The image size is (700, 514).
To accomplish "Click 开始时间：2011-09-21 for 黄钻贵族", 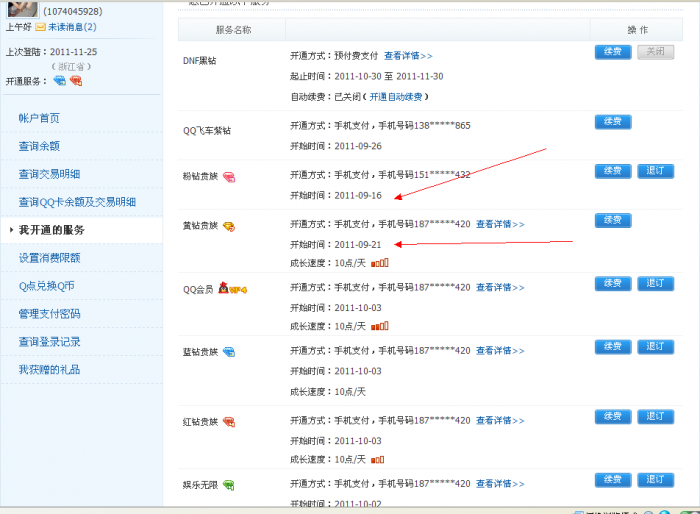I will (x=336, y=245).
